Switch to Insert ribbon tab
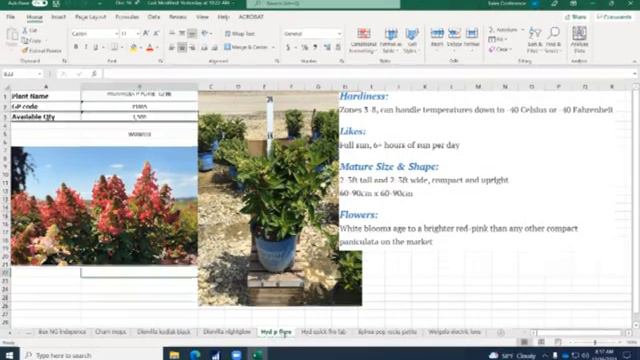 58,17
